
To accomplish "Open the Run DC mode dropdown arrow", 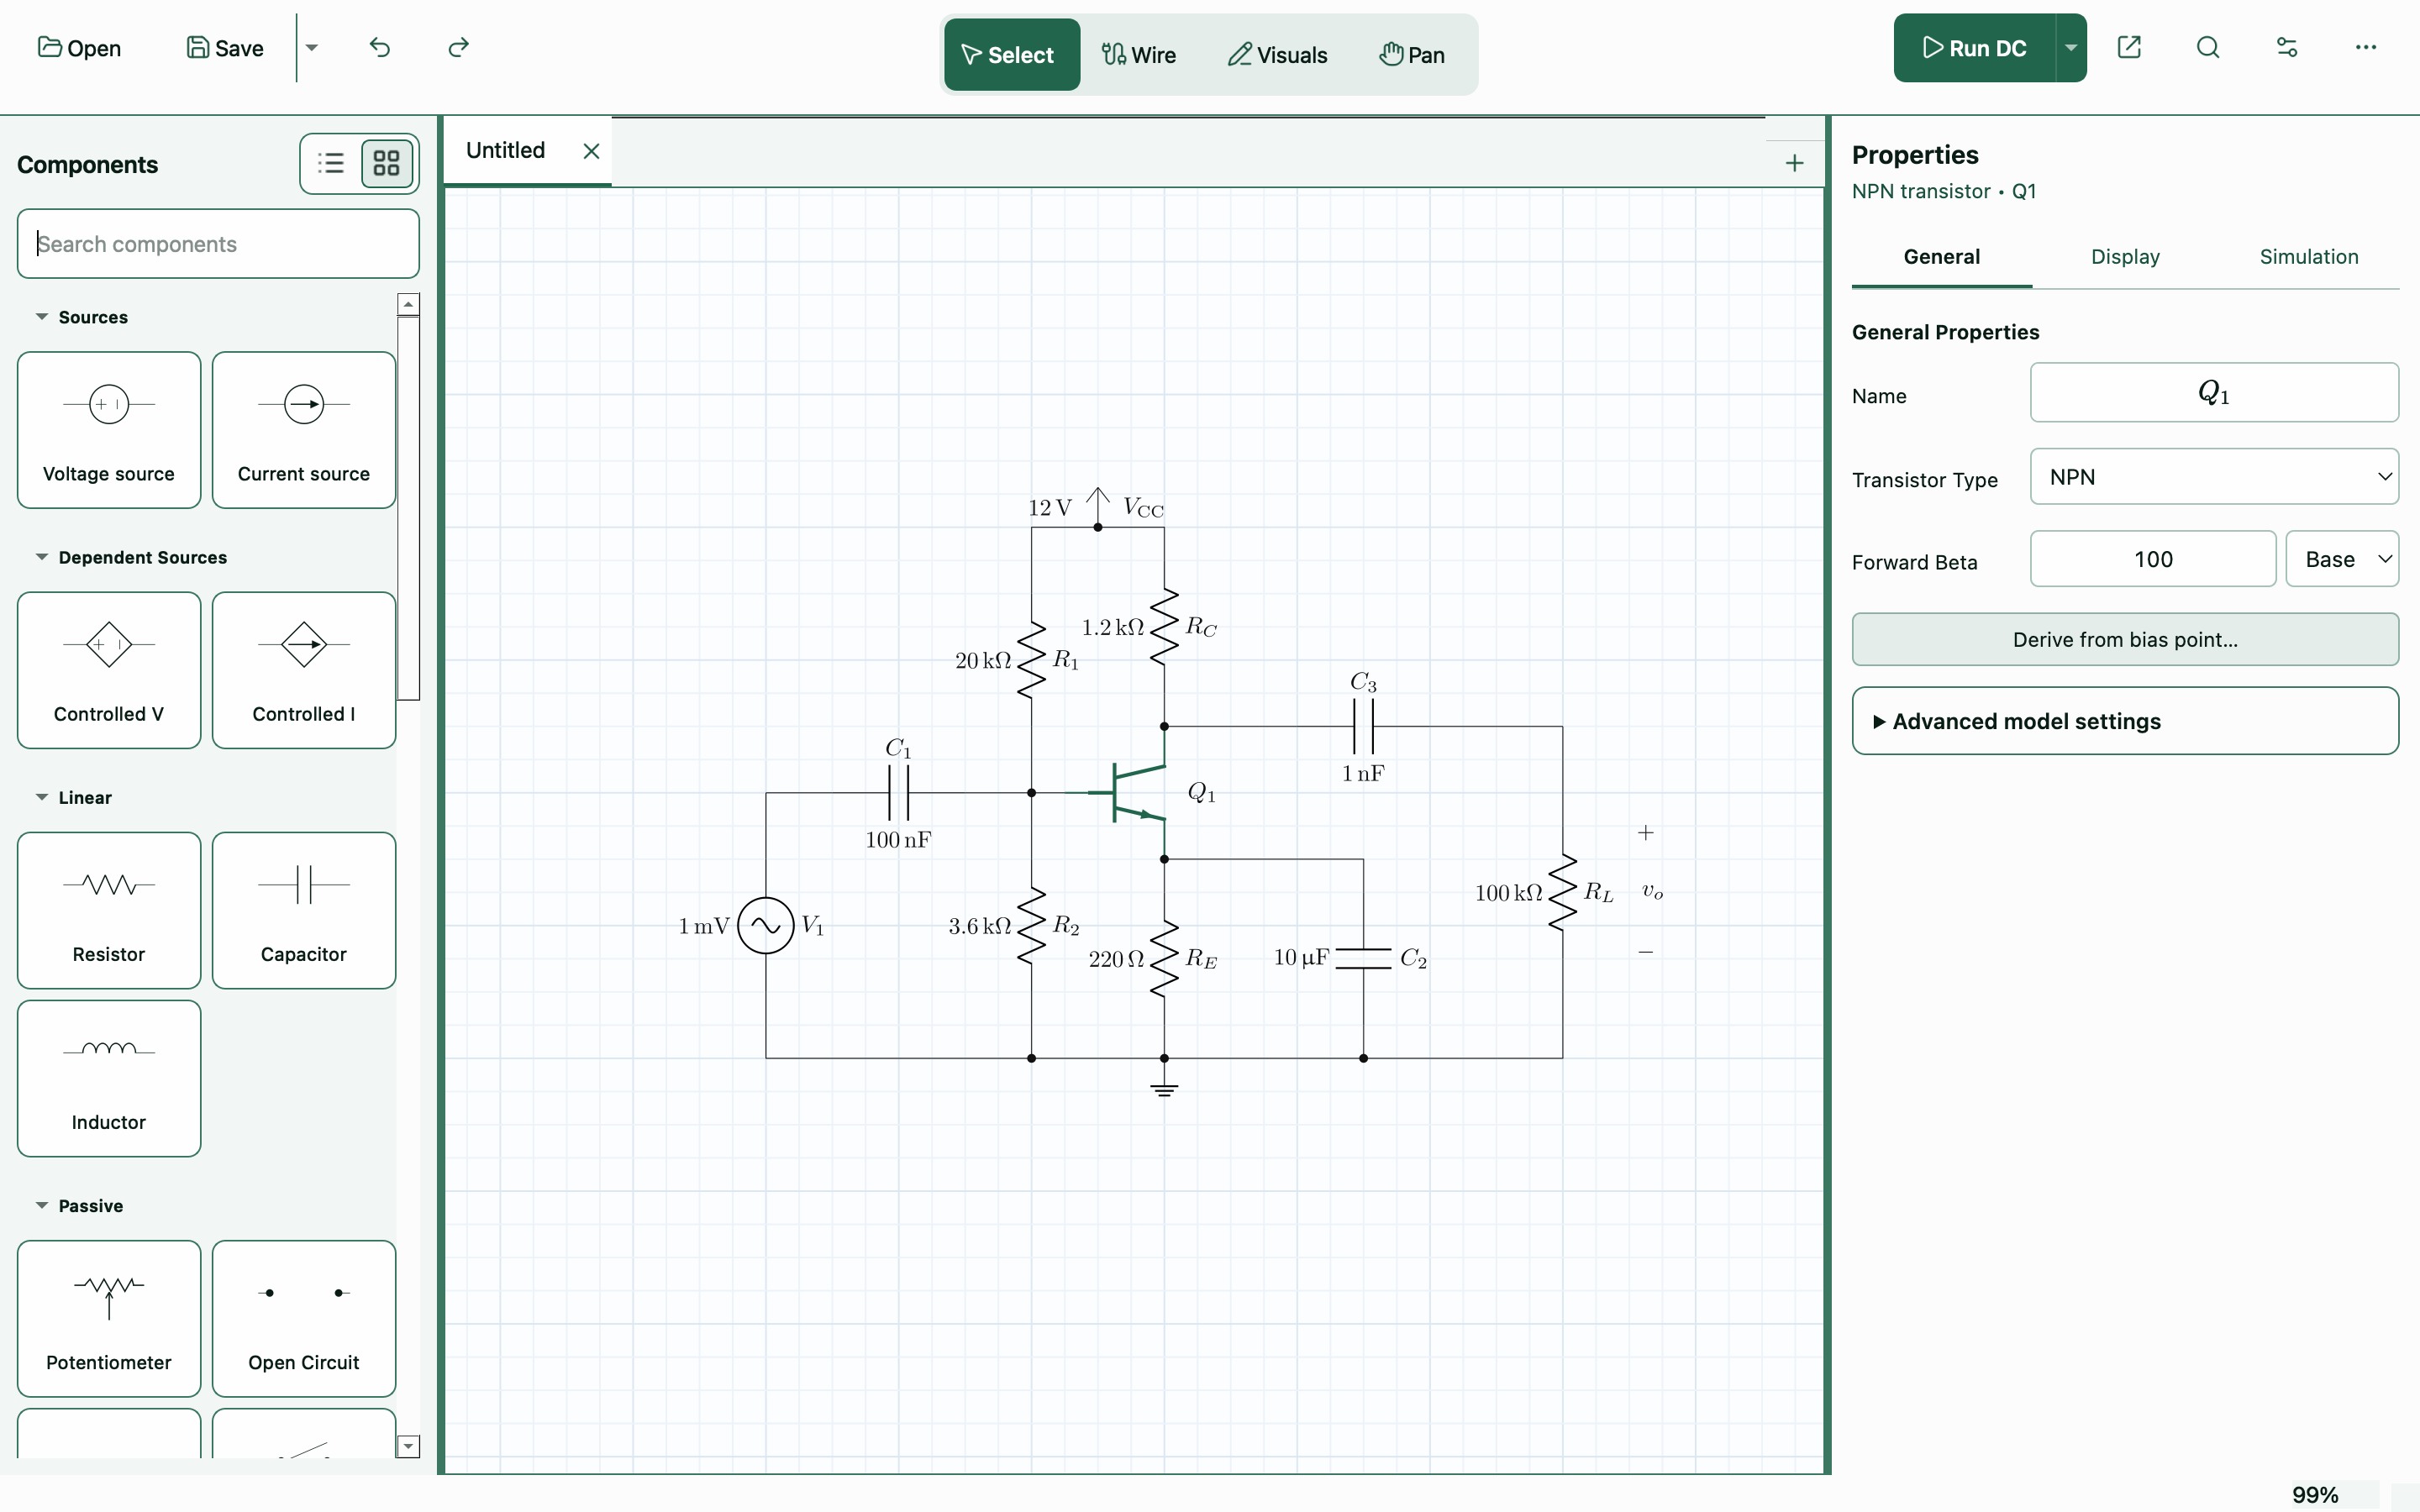I will tap(2071, 48).
